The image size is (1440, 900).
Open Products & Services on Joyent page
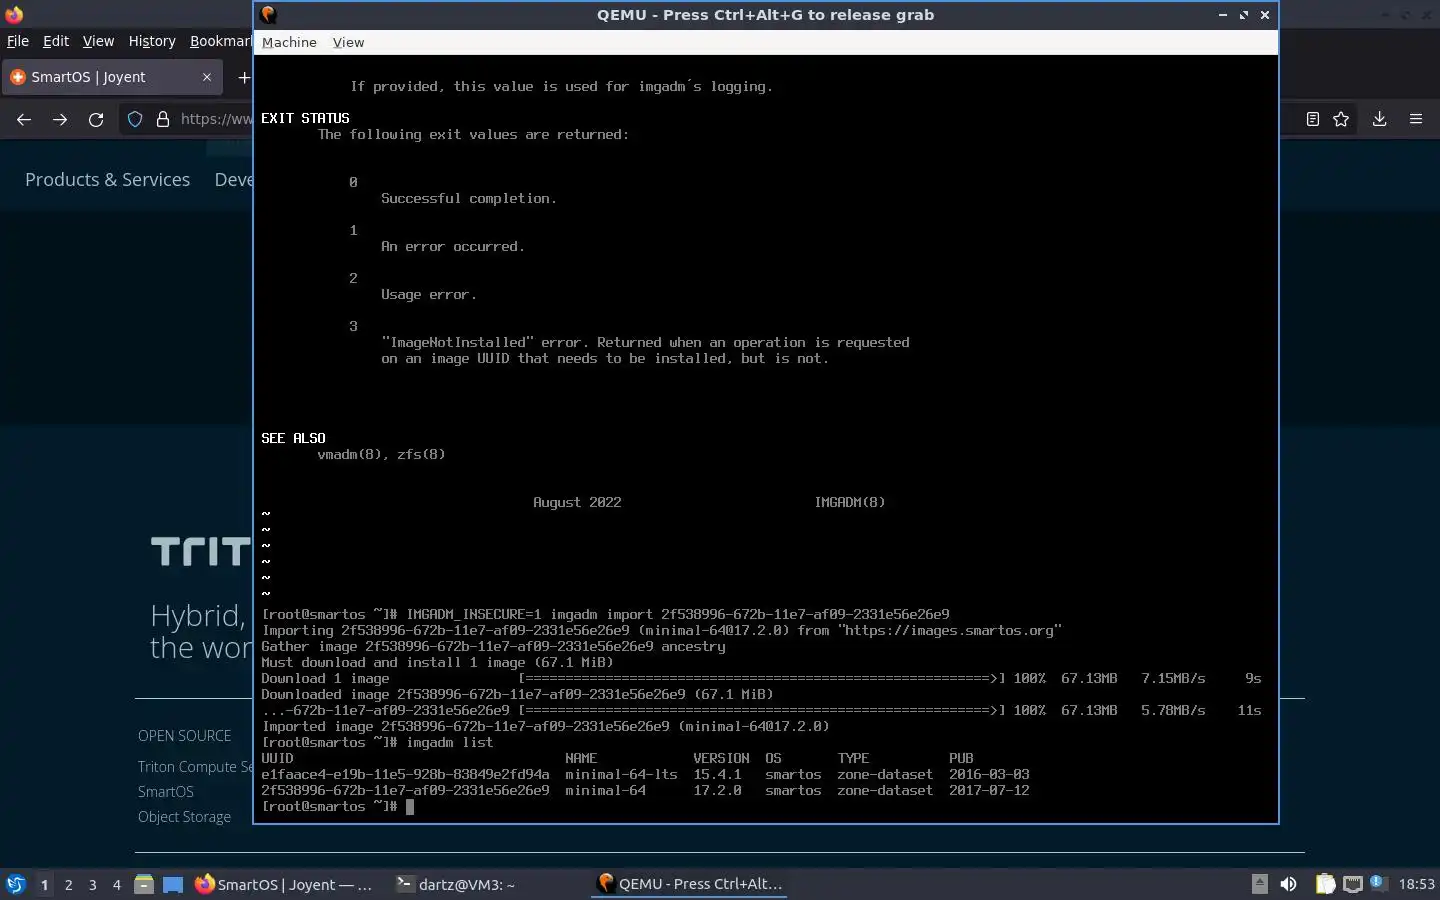[107, 180]
